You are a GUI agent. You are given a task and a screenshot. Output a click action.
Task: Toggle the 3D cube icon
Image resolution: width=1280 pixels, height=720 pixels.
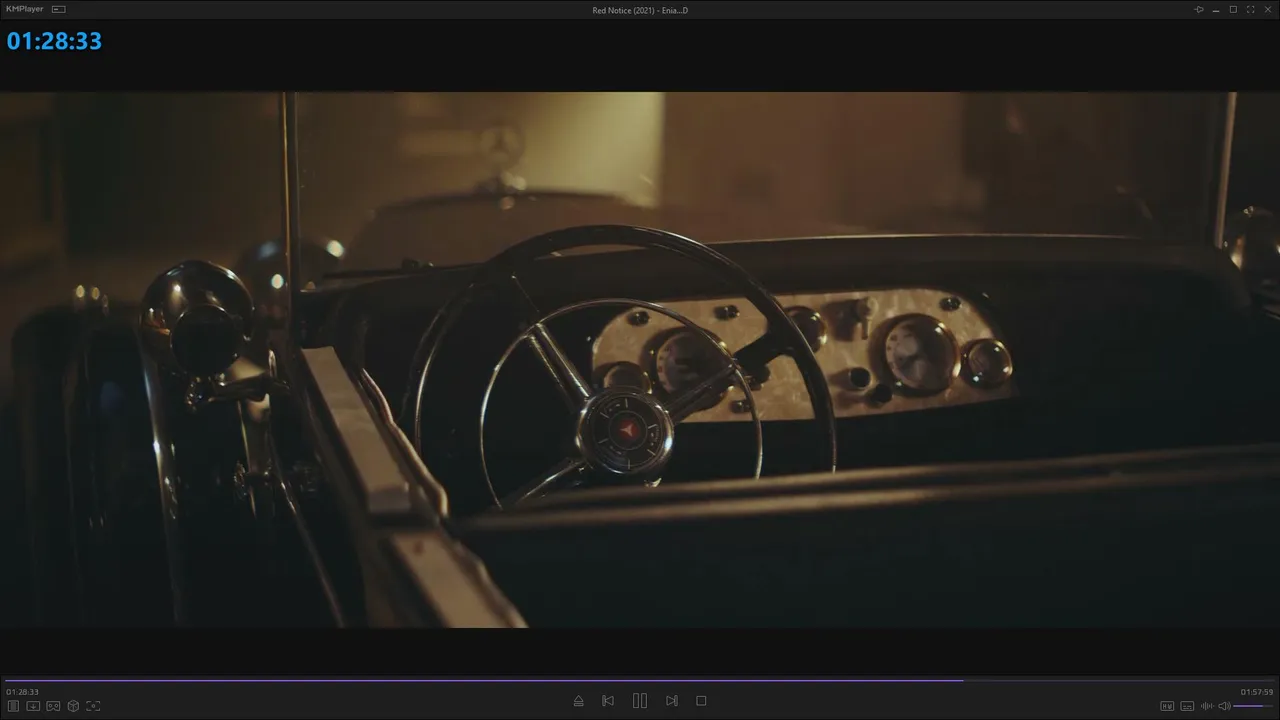(73, 706)
